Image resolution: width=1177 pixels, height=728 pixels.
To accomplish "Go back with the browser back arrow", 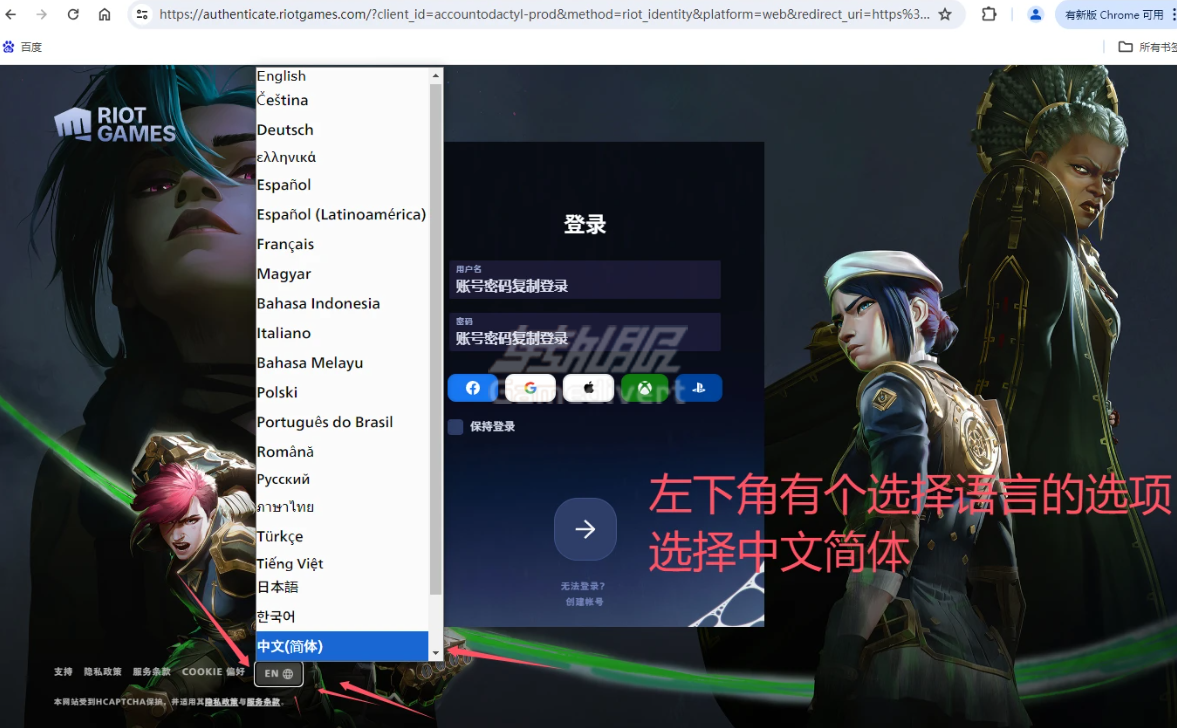I will point(11,14).
